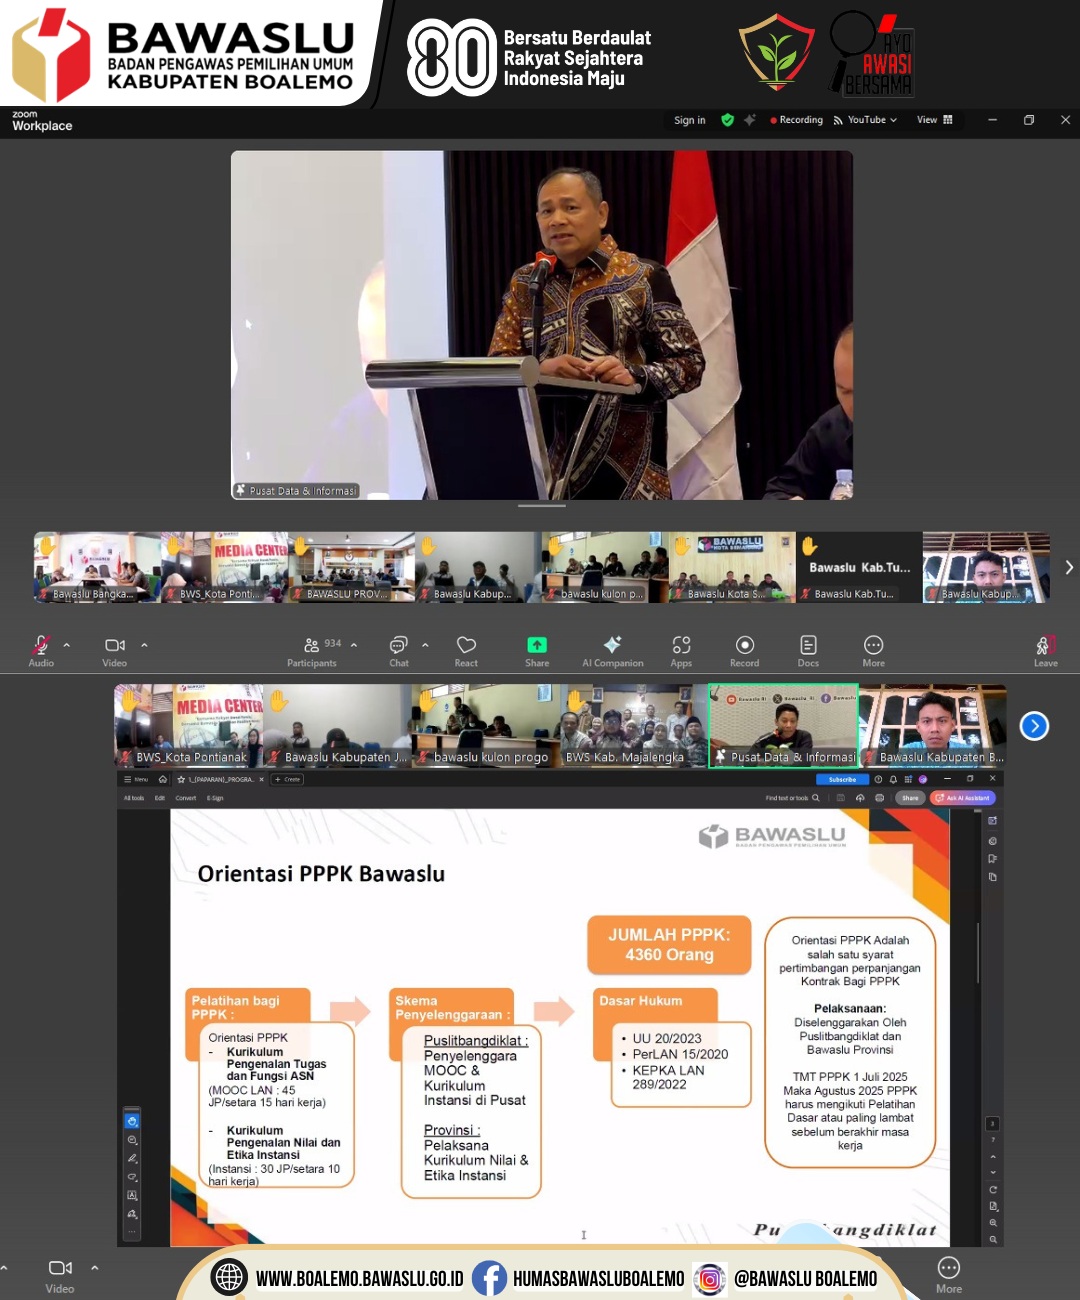This screenshot has width=1080, height=1300.
Task: Click the blue Subscribe button
Action: [x=843, y=779]
